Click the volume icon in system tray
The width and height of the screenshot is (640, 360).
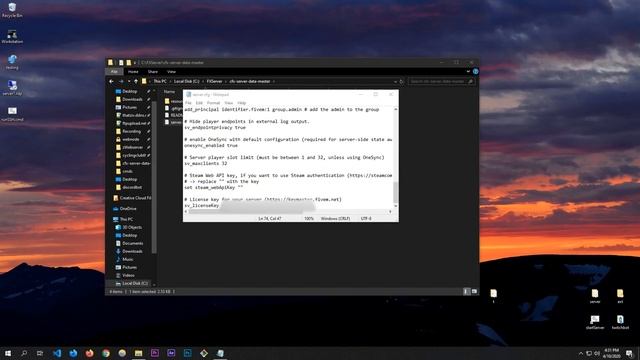pyautogui.click(x=597, y=353)
